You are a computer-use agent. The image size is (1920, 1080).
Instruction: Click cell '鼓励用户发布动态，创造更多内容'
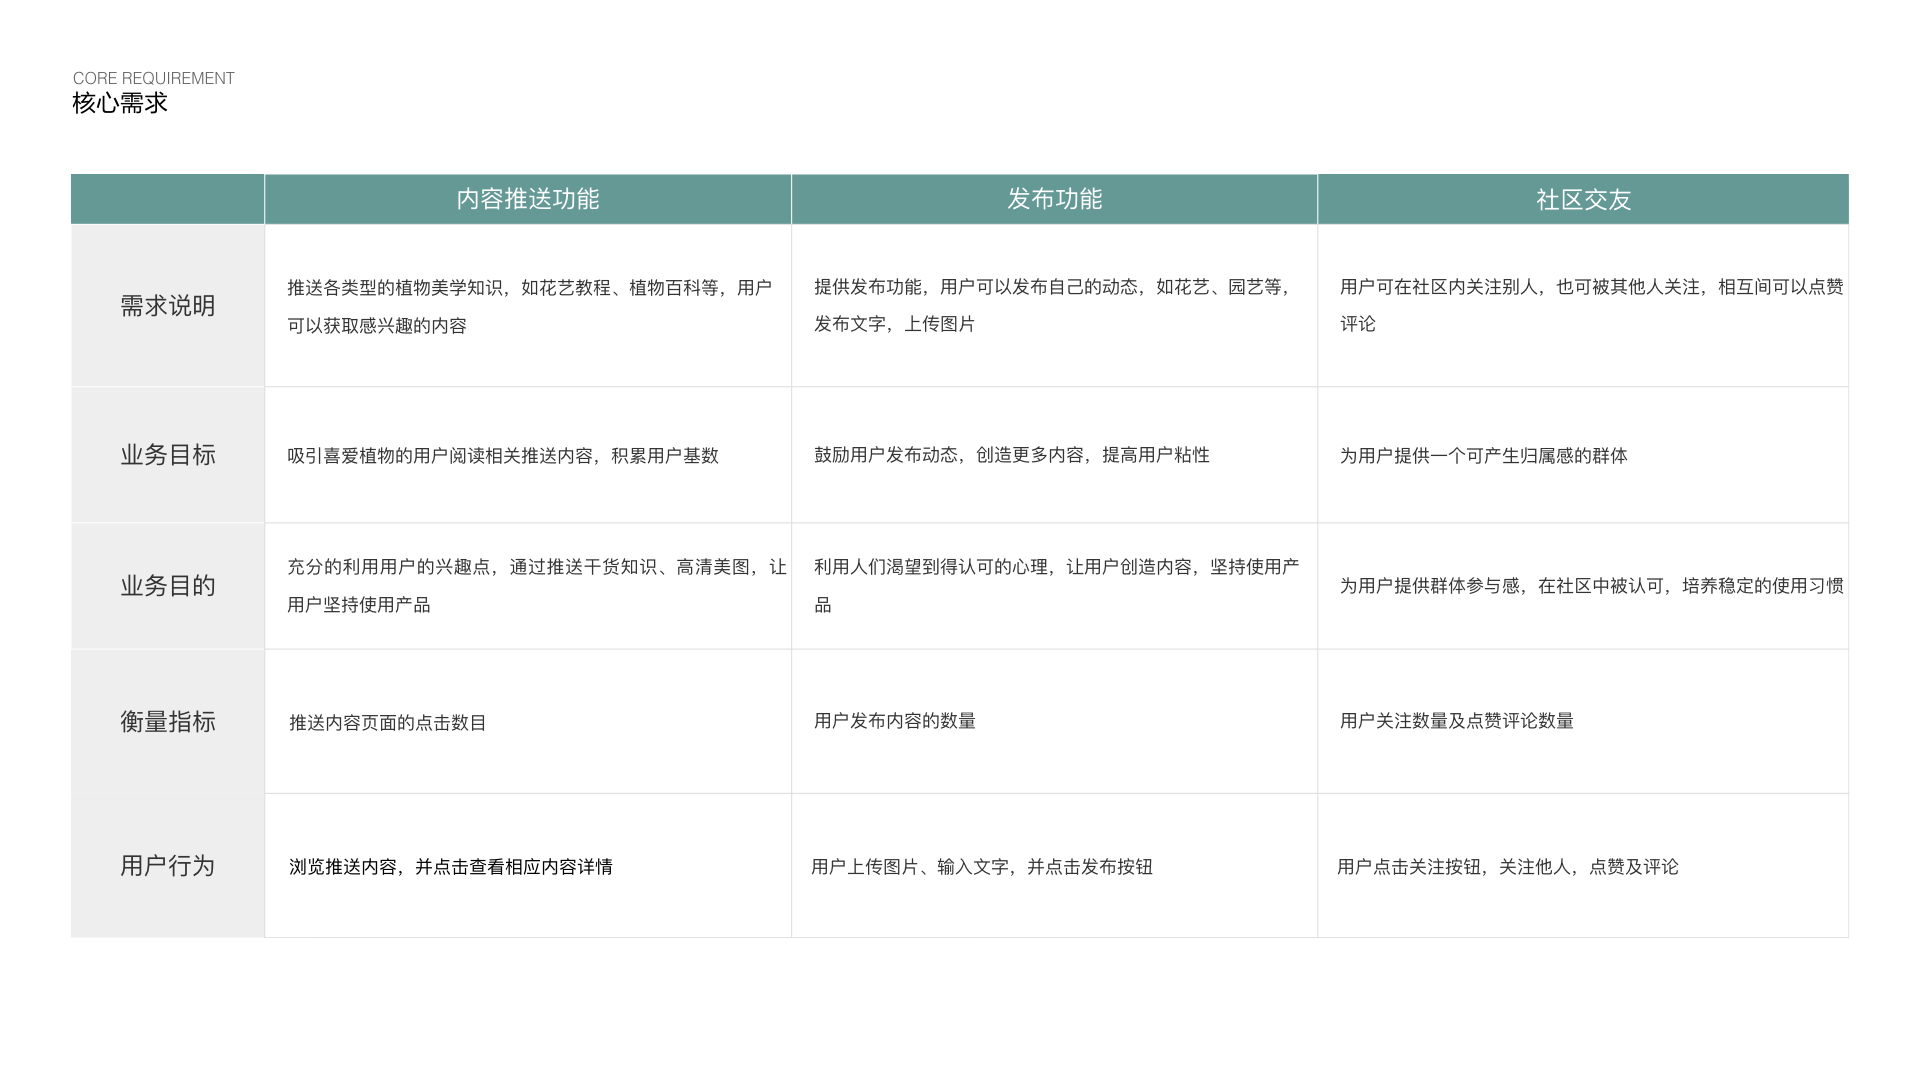point(1054,455)
